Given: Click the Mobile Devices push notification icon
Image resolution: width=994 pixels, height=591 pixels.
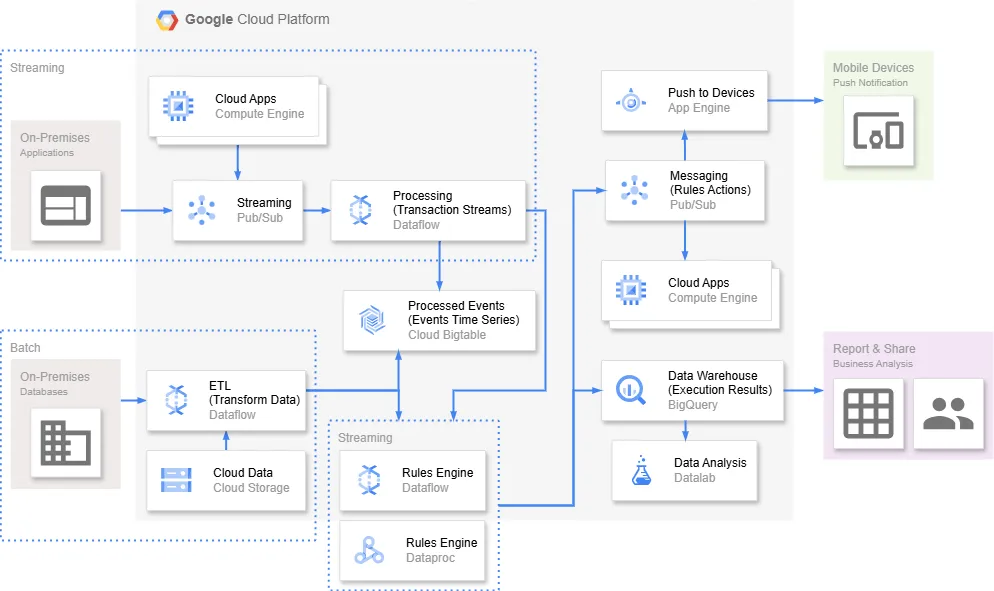Looking at the screenshot, I should [878, 131].
